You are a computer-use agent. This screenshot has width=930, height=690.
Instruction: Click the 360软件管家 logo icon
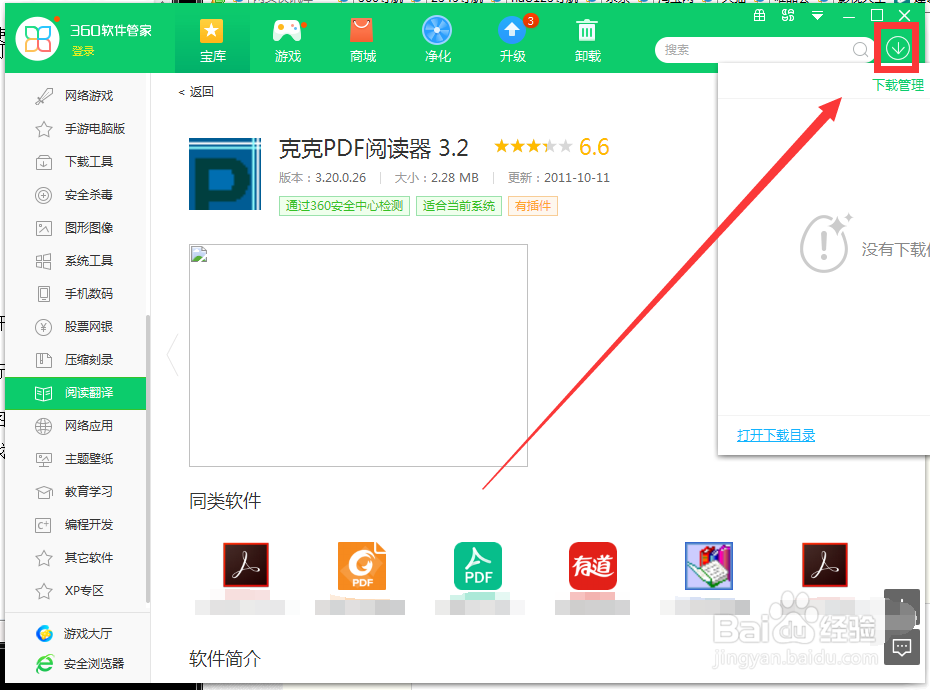(37, 39)
